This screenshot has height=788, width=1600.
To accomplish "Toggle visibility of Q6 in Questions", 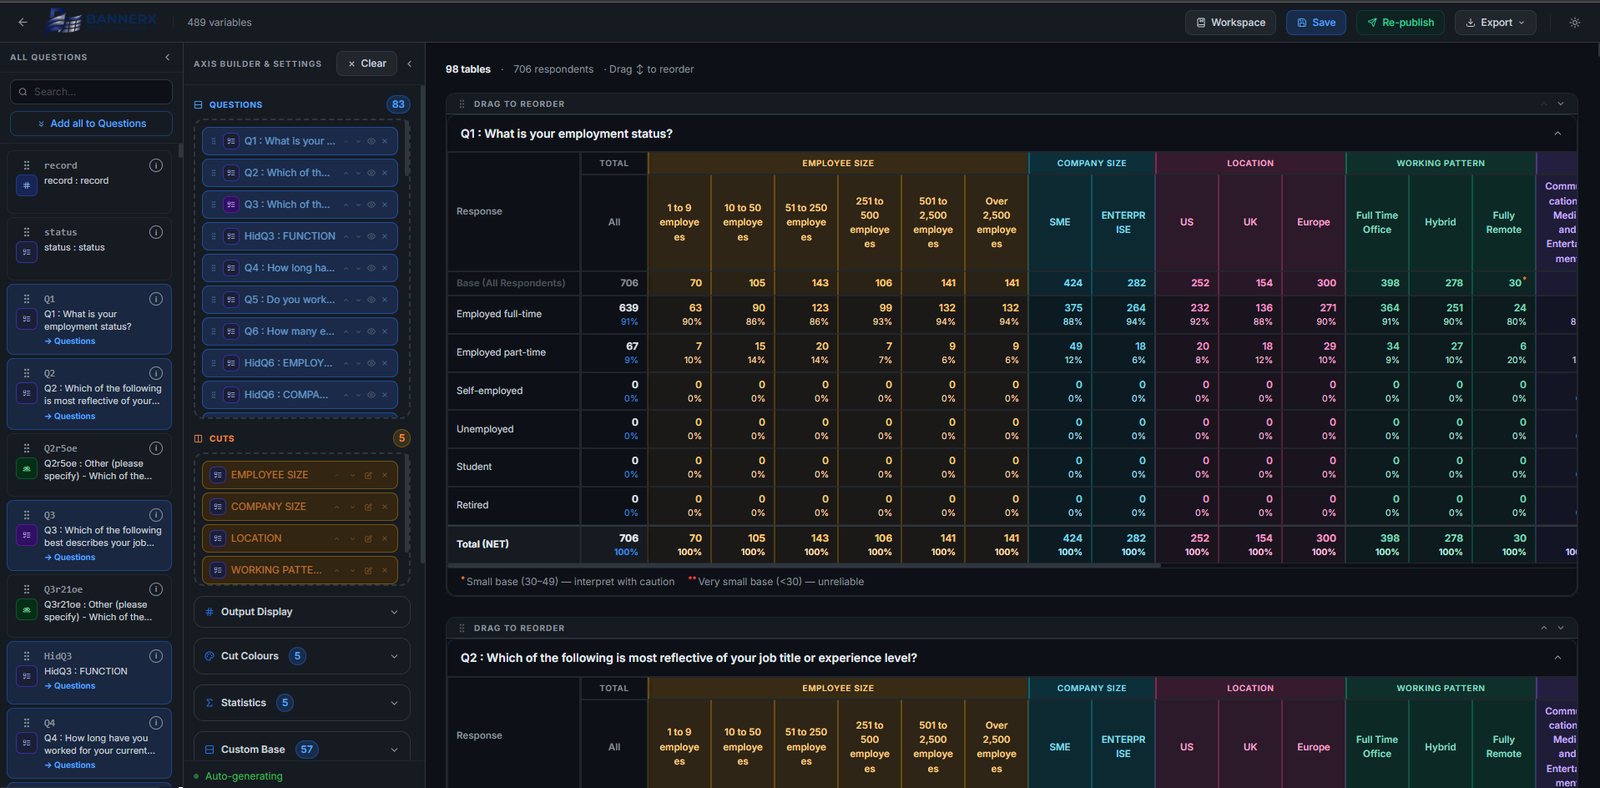I will pyautogui.click(x=371, y=331).
